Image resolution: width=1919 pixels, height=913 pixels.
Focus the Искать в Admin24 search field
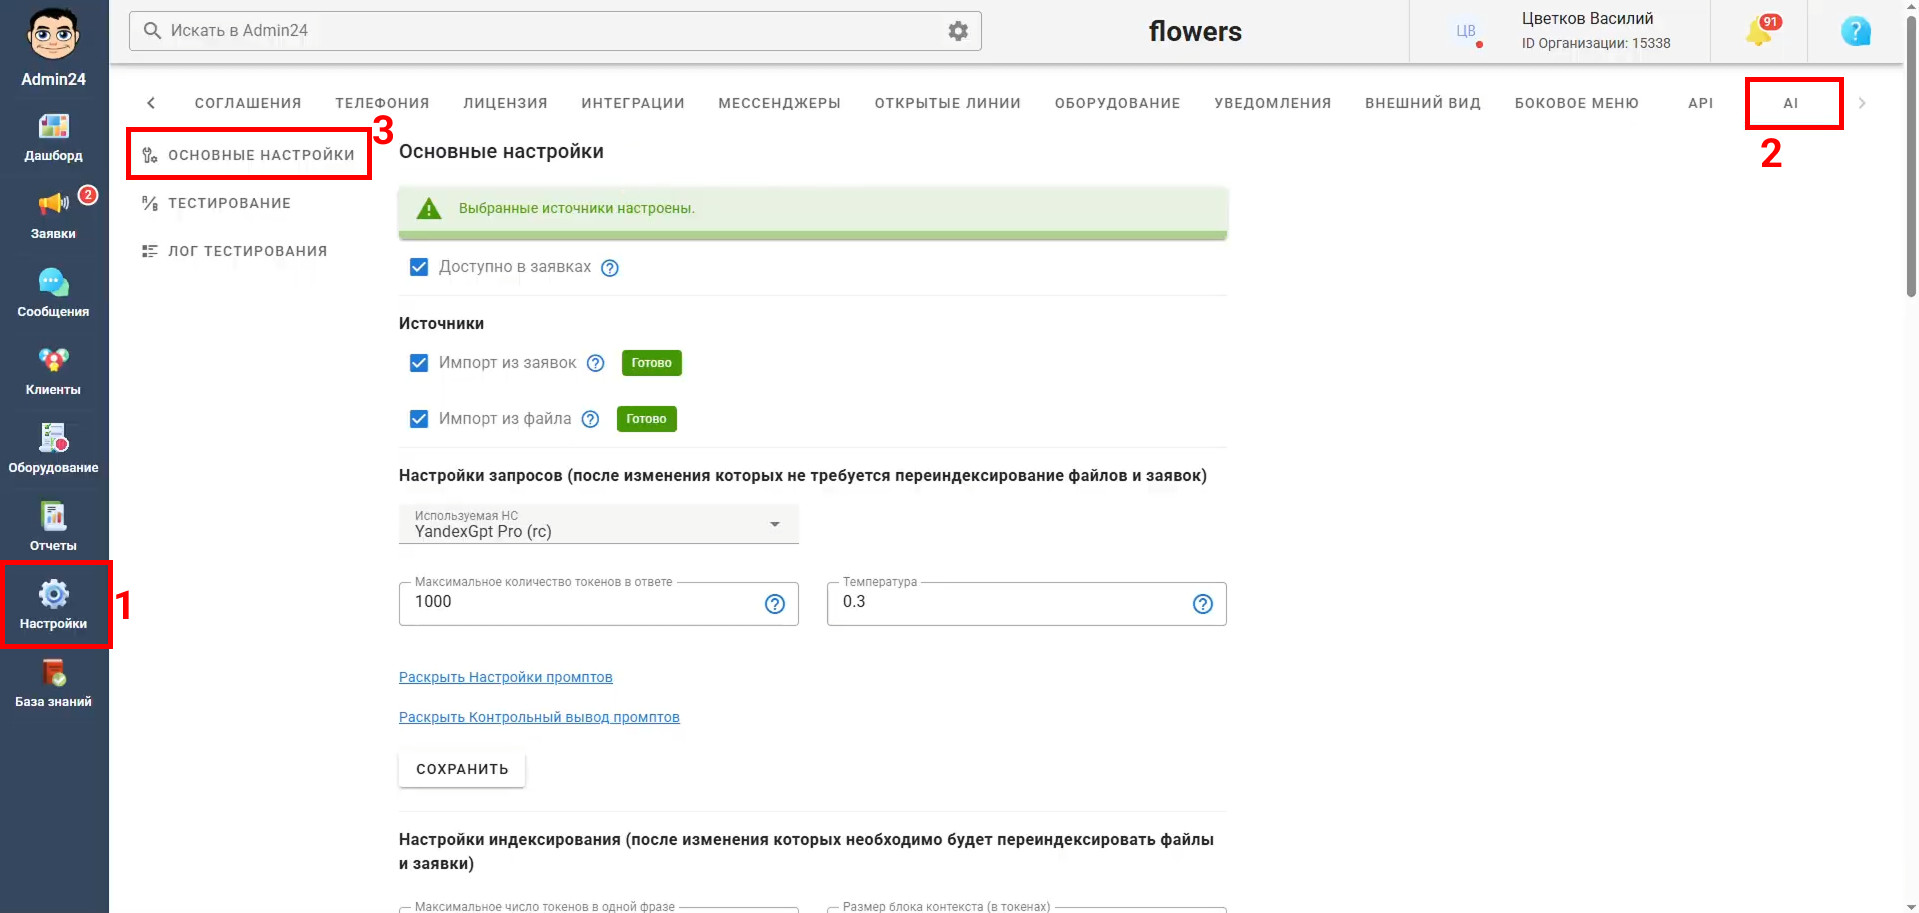pyautogui.click(x=555, y=31)
